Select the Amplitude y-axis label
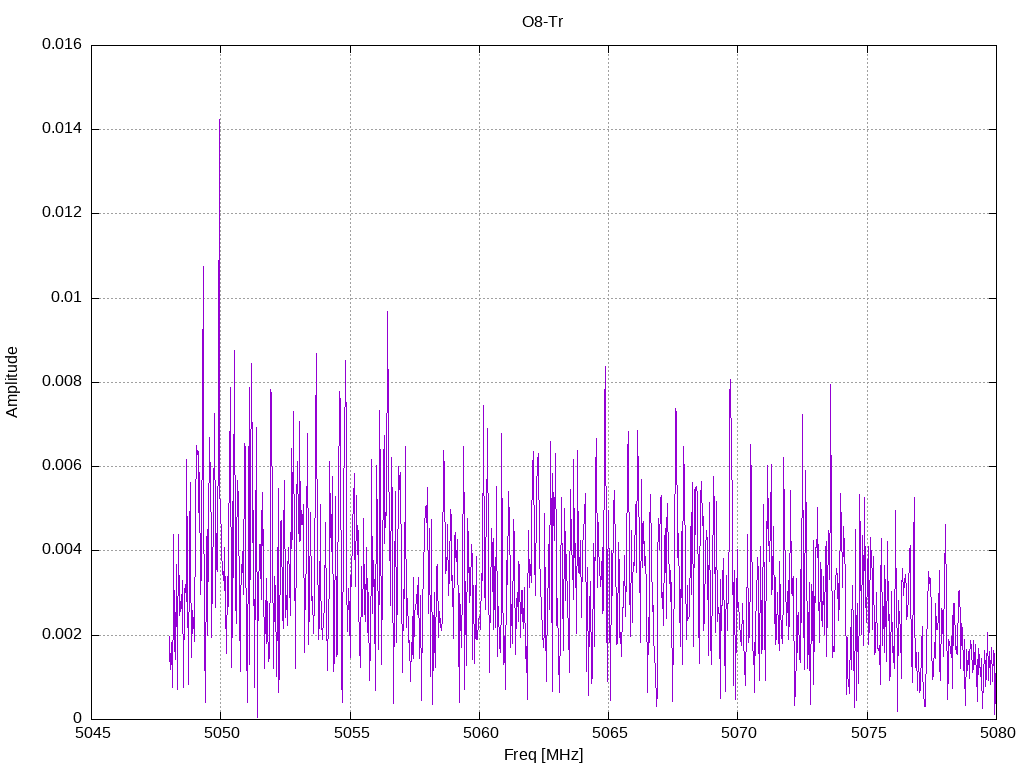The height and width of the screenshot is (768, 1024). point(12,381)
